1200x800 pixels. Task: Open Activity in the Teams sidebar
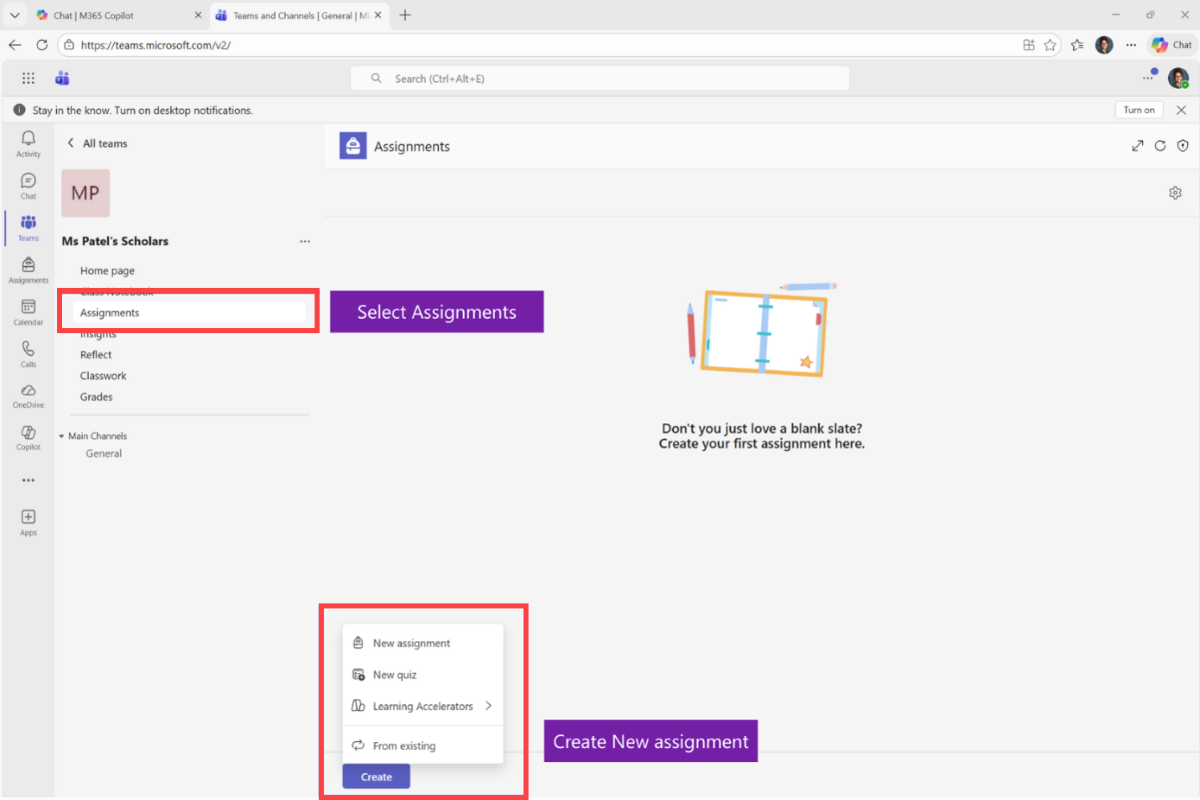[28, 144]
